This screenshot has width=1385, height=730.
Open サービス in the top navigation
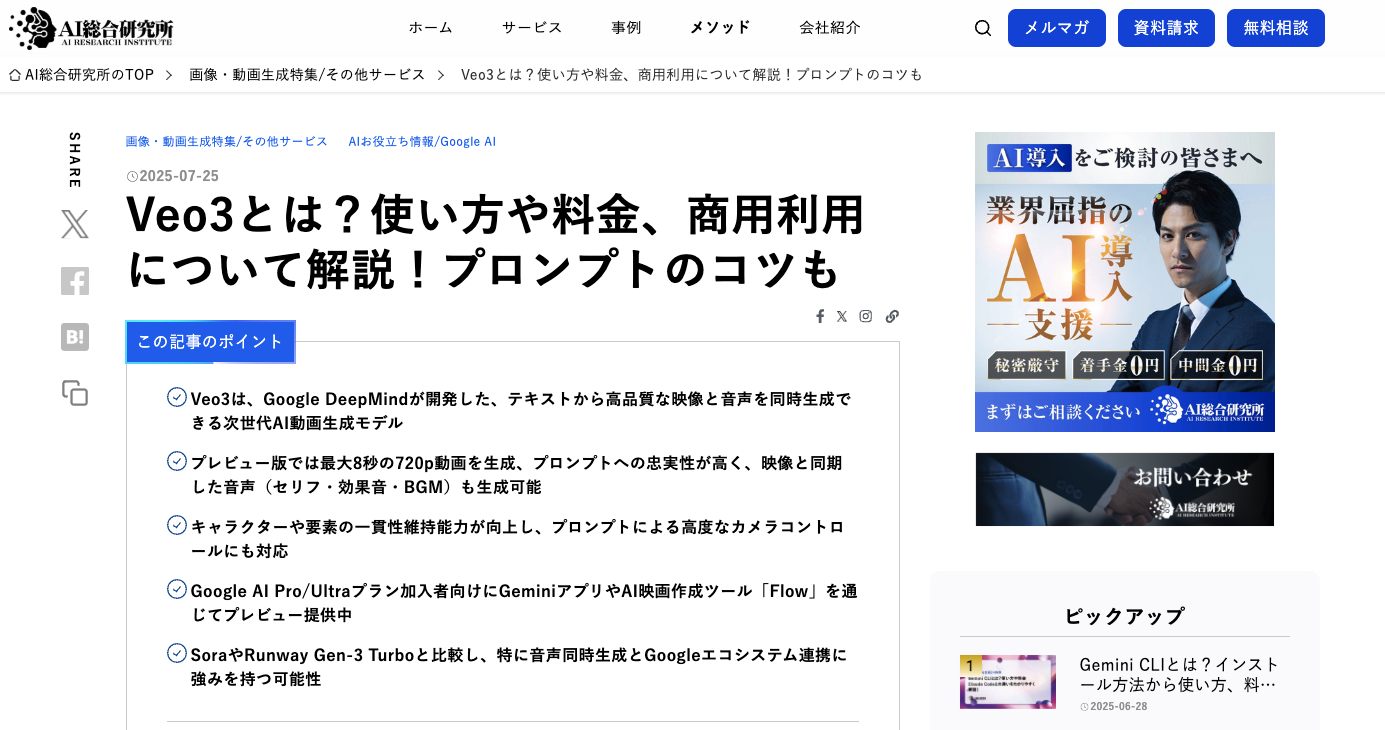coord(532,27)
